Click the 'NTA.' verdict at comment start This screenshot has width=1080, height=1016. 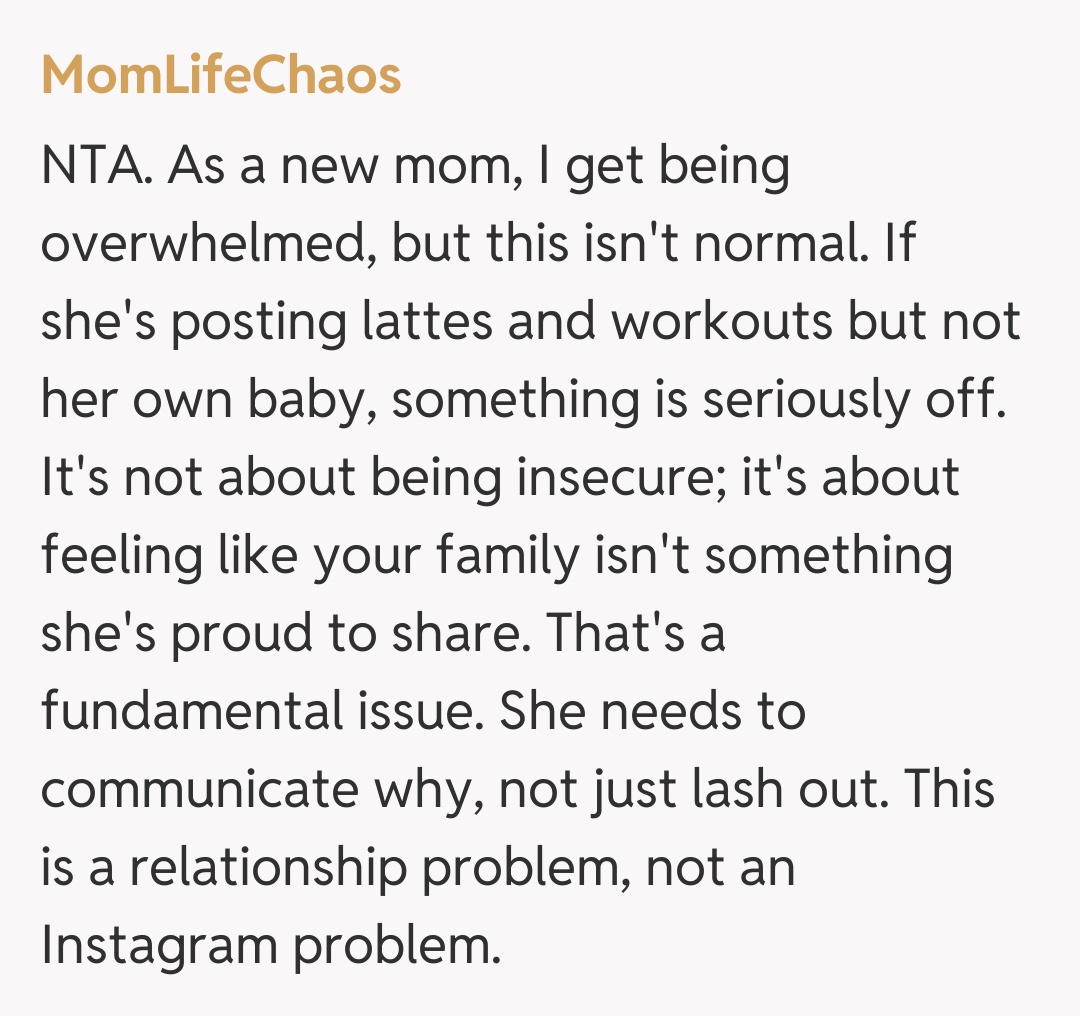[96, 165]
